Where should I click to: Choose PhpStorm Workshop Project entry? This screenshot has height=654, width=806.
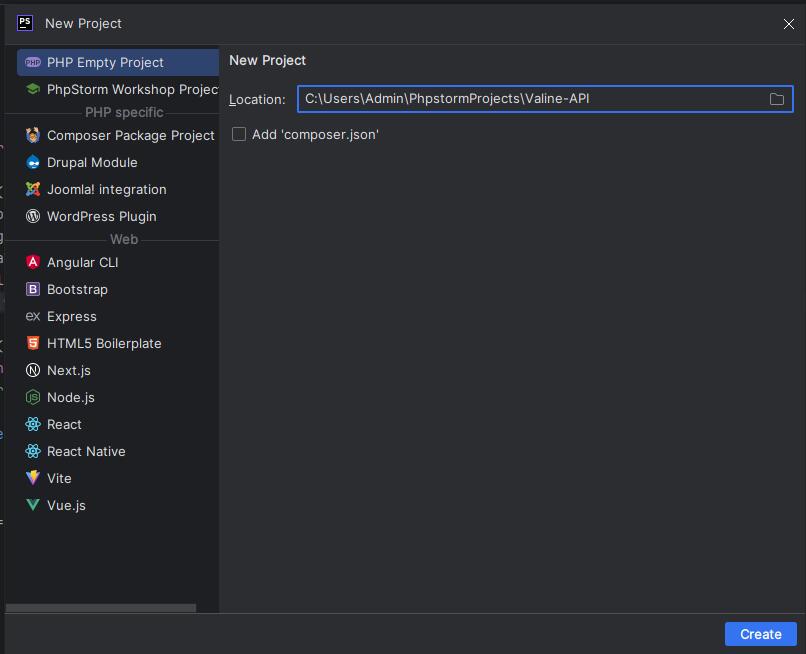point(118,89)
